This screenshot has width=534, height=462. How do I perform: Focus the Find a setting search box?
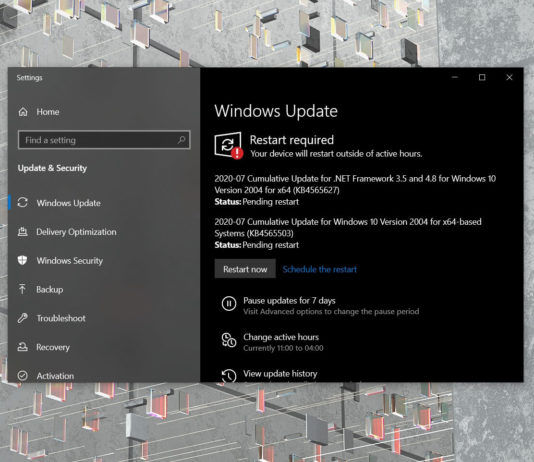click(104, 140)
